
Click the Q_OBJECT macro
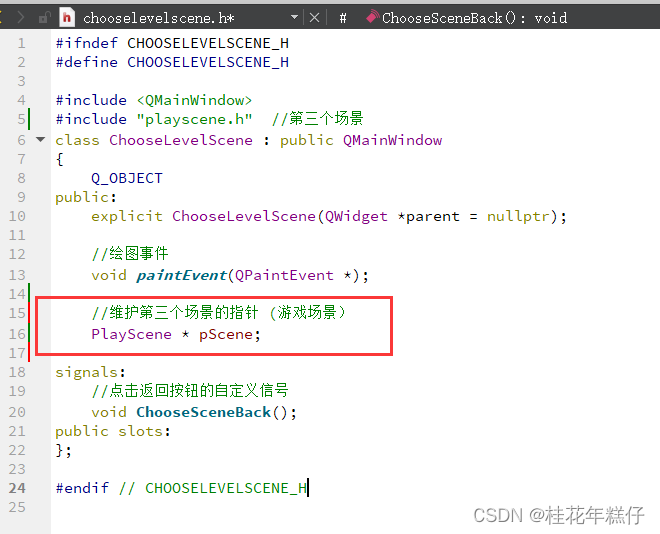click(127, 178)
